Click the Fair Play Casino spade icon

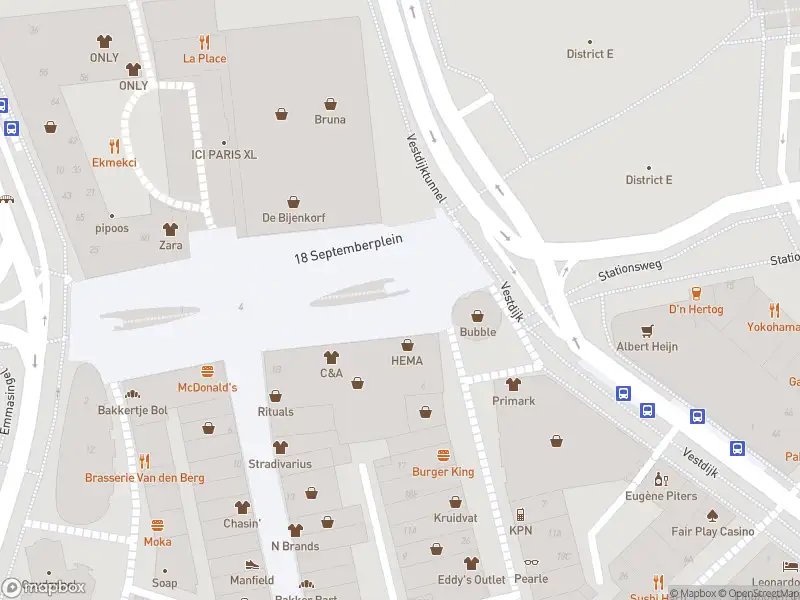pyautogui.click(x=713, y=516)
